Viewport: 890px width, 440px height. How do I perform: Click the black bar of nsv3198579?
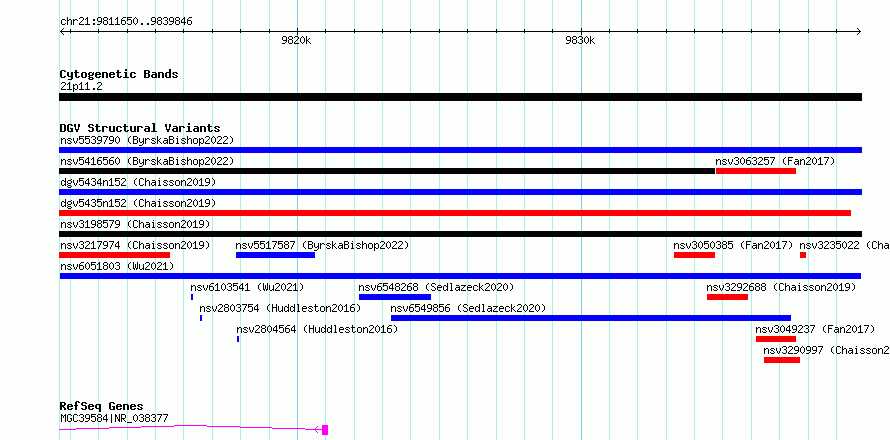point(460,234)
